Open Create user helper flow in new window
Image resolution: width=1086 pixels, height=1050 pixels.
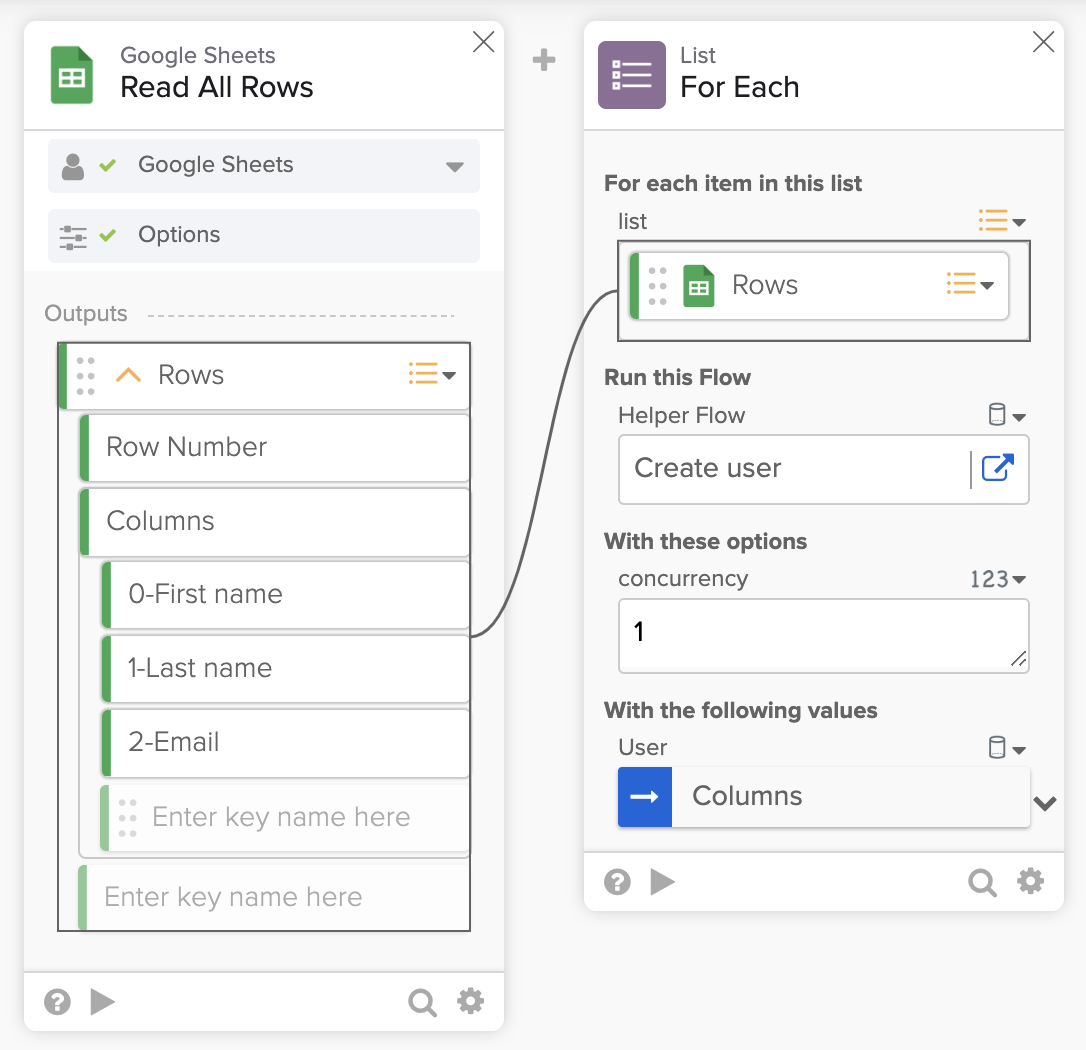click(997, 468)
